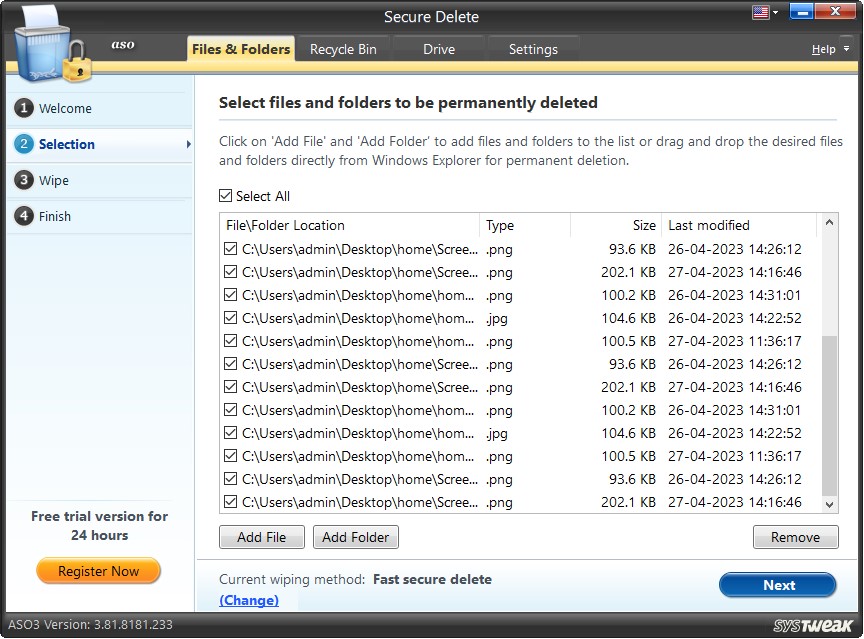Go to the Finish step in sidebar
Image resolution: width=864 pixels, height=639 pixels.
pos(55,216)
